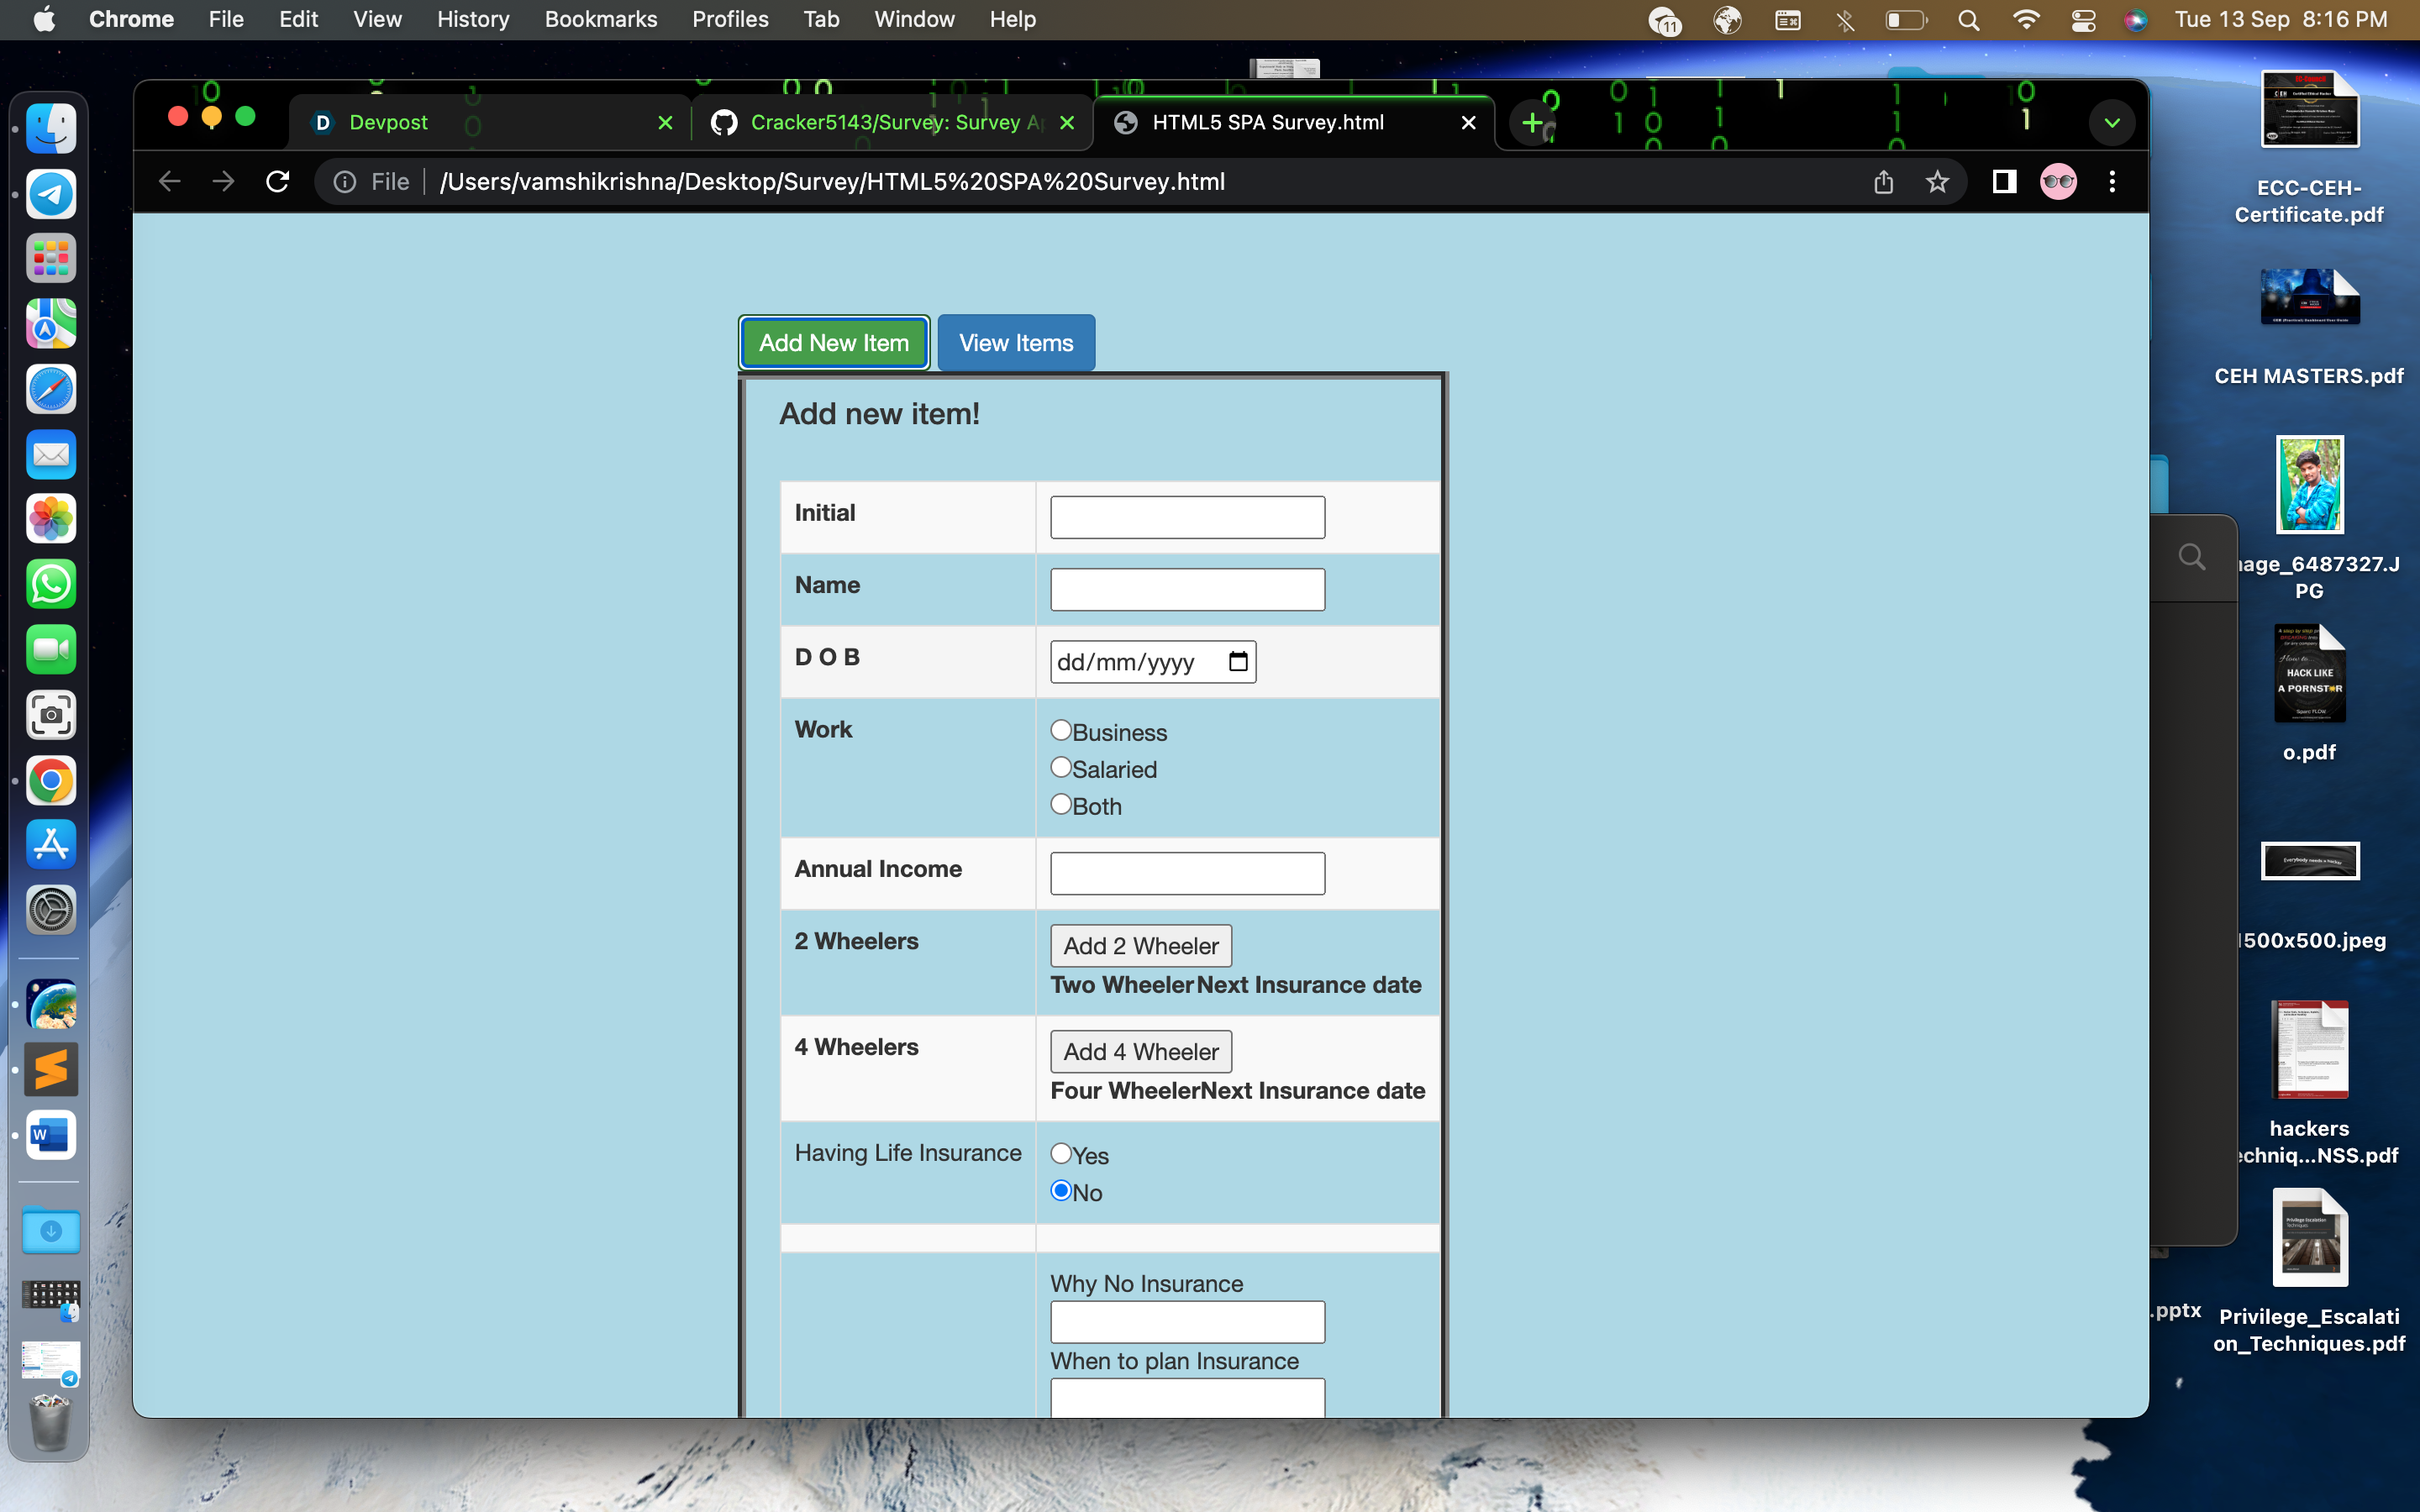Open a new tab with plus icon

1531,122
